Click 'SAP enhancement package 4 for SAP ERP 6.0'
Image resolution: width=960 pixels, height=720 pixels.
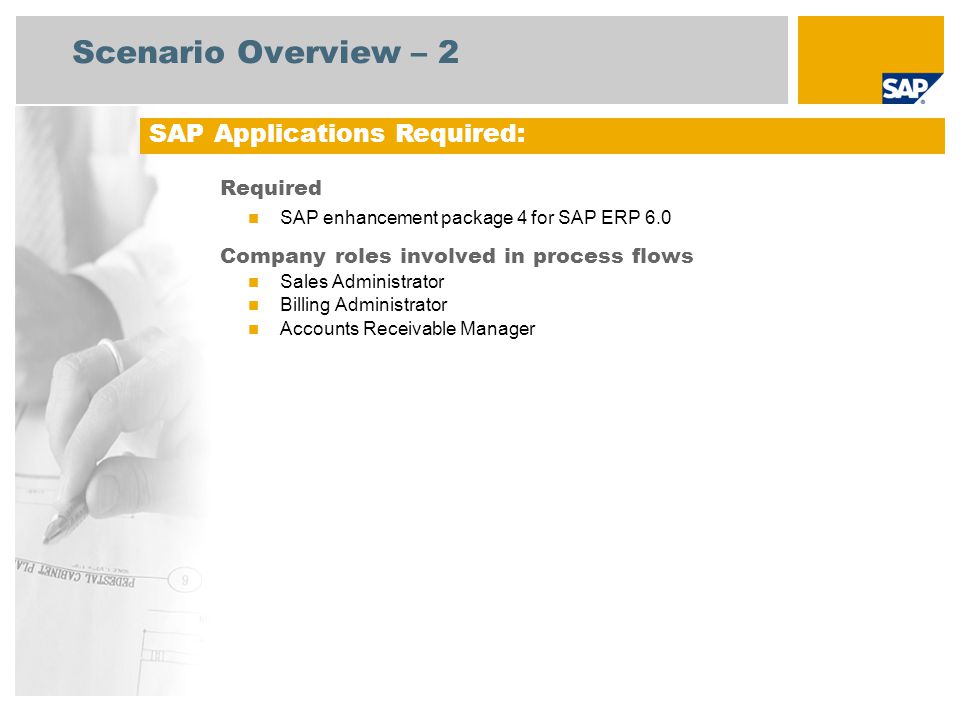tap(475, 217)
